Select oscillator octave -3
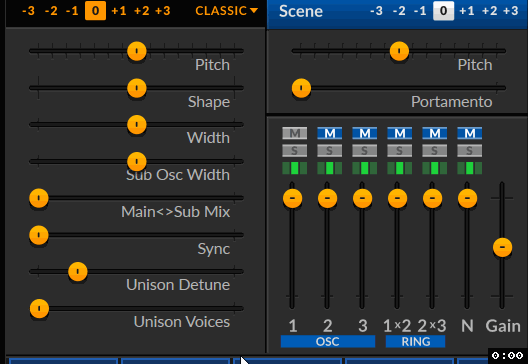Screen dimensions: 528x364 click(x=28, y=11)
